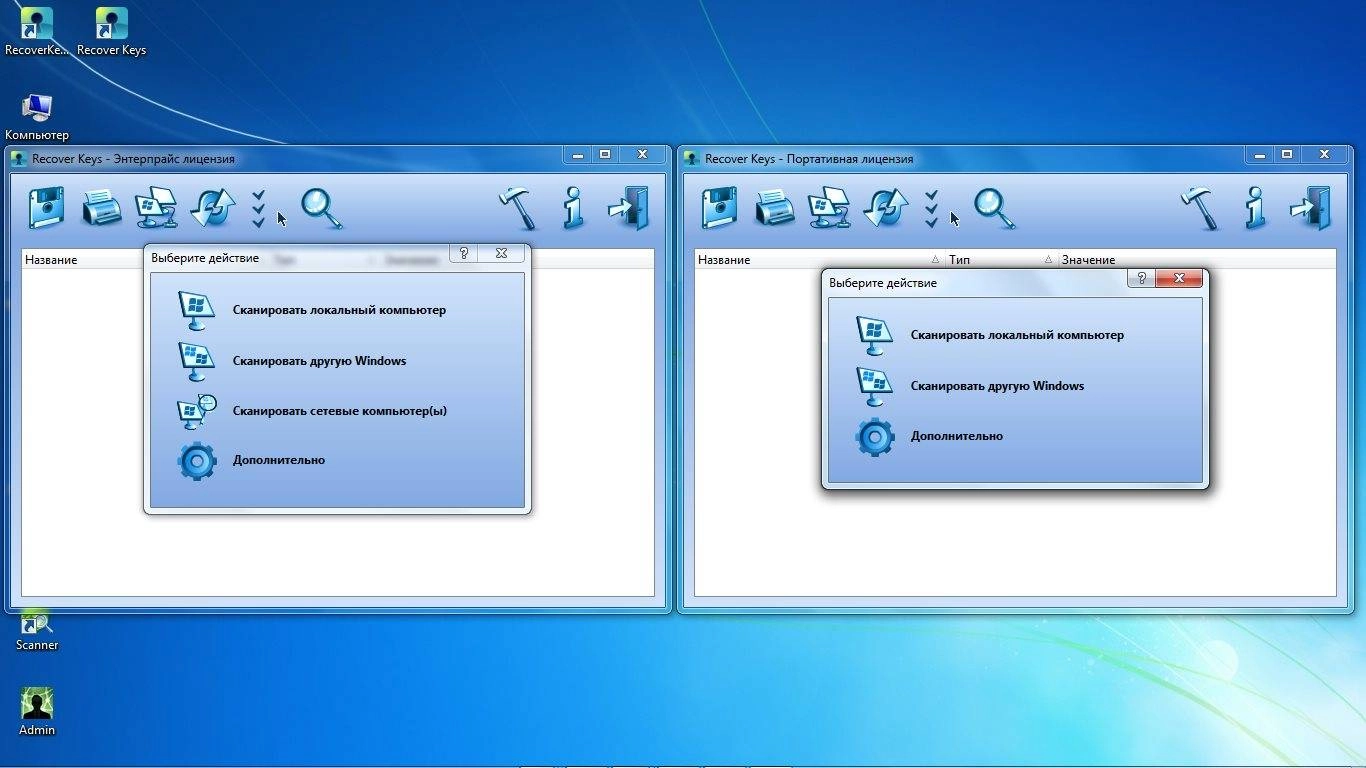Click exit door icon in Enterprise window
1366x768 pixels.
pyautogui.click(x=629, y=208)
